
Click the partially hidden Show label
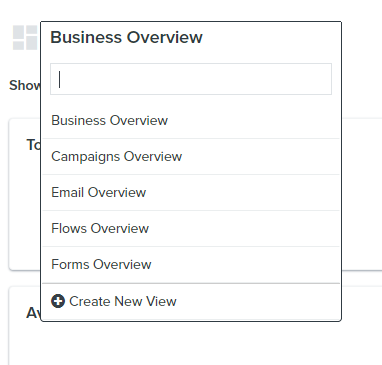pyautogui.click(x=25, y=85)
